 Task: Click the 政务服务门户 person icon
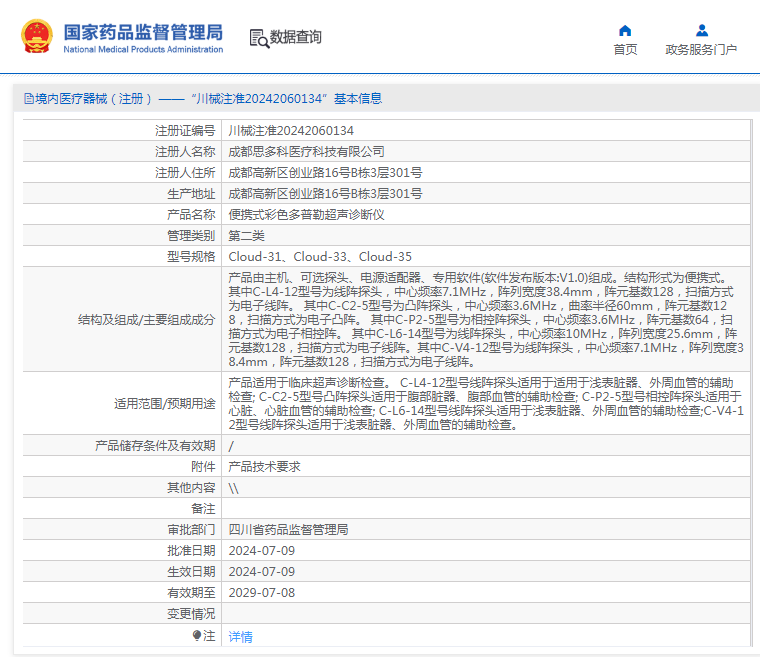pyautogui.click(x=701, y=30)
